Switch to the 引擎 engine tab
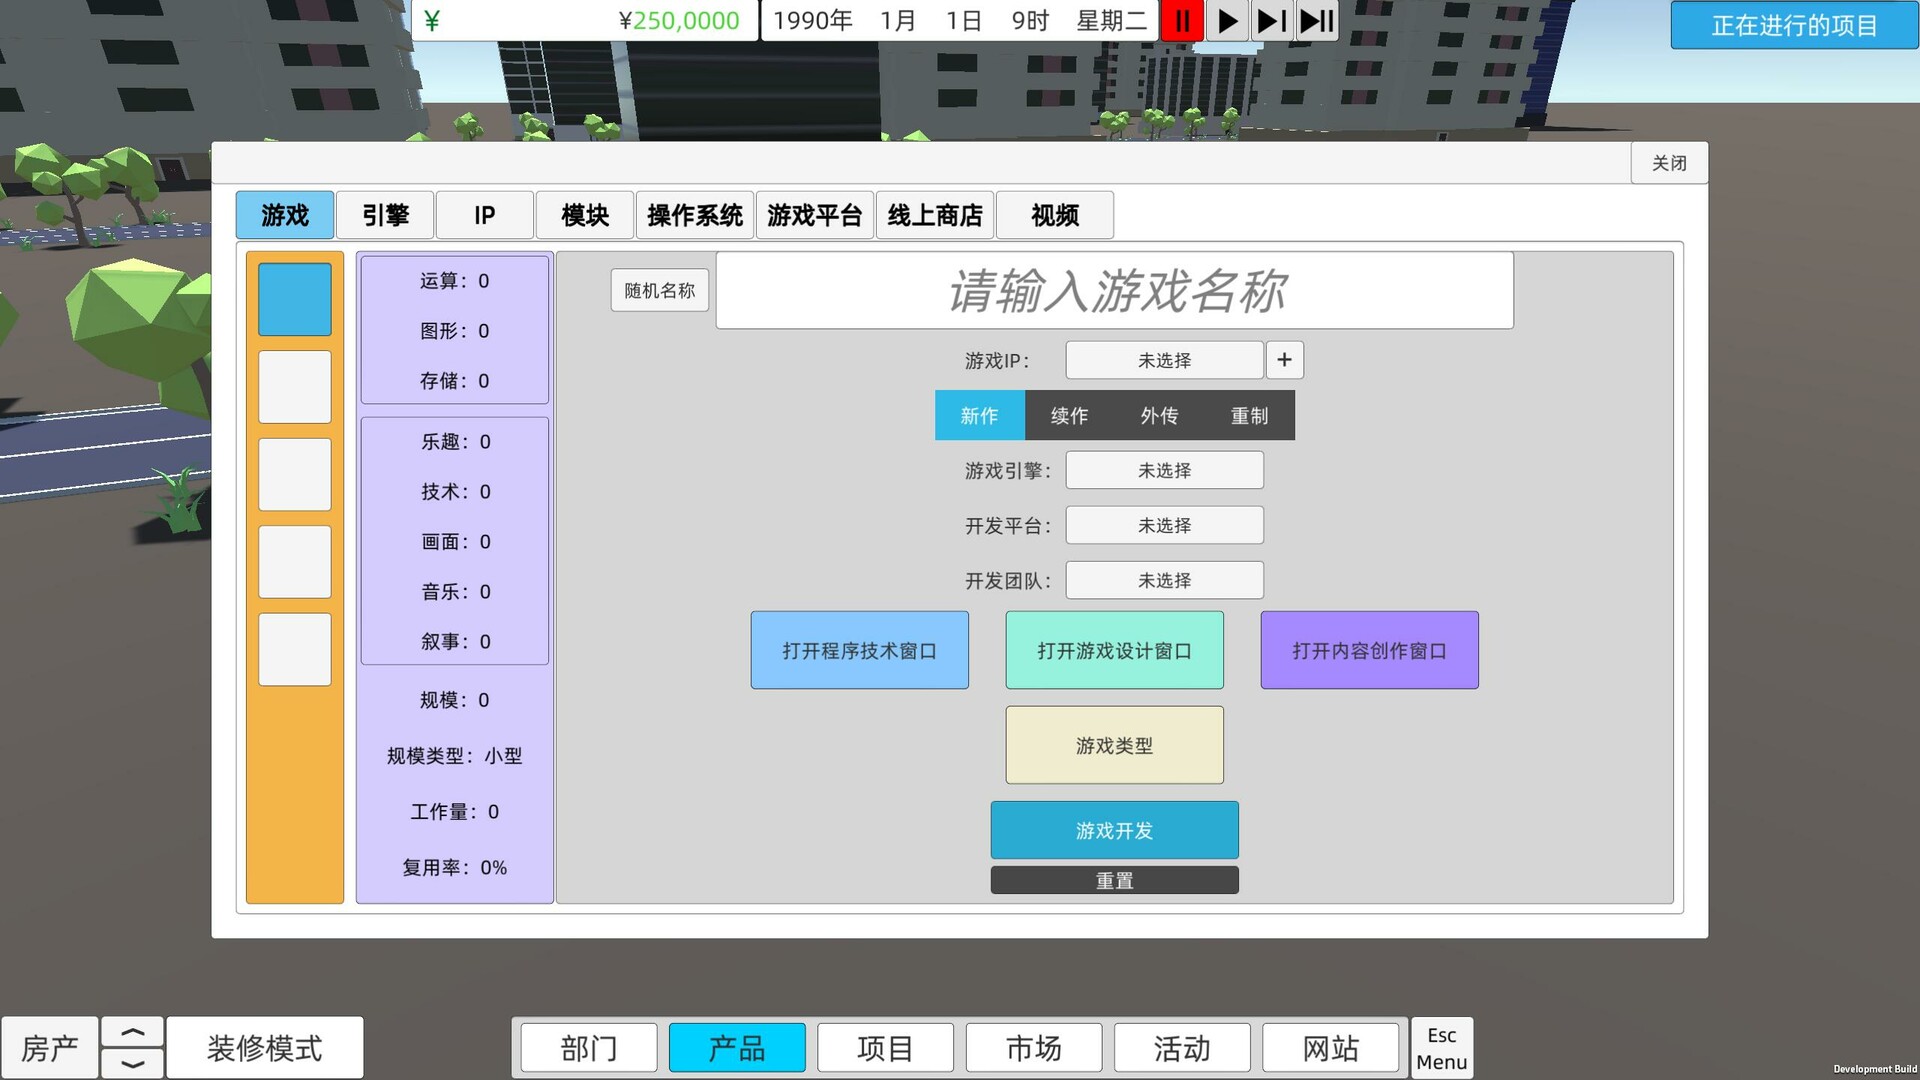 386,215
